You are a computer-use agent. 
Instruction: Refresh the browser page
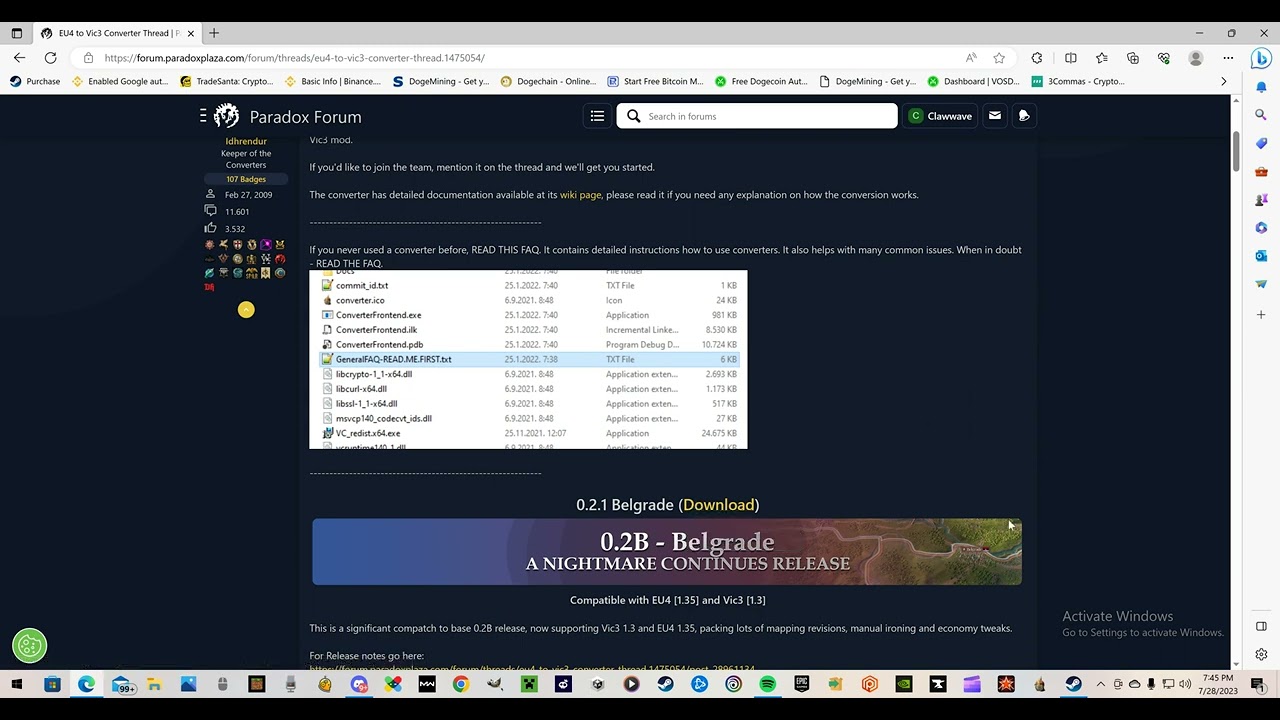[x=50, y=58]
